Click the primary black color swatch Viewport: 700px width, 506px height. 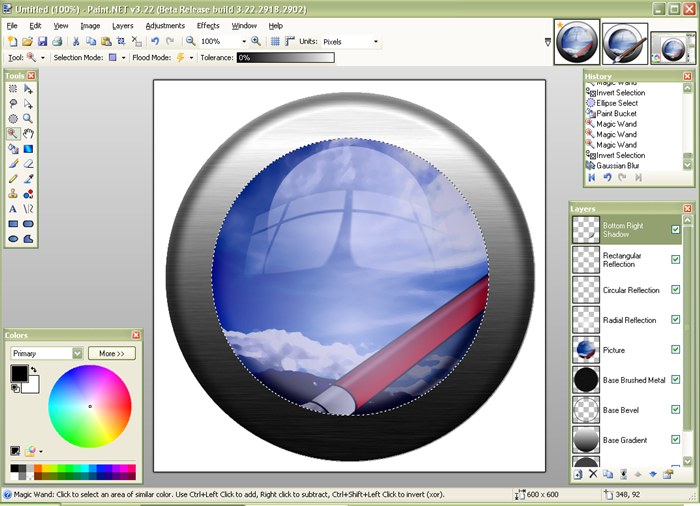(x=19, y=374)
